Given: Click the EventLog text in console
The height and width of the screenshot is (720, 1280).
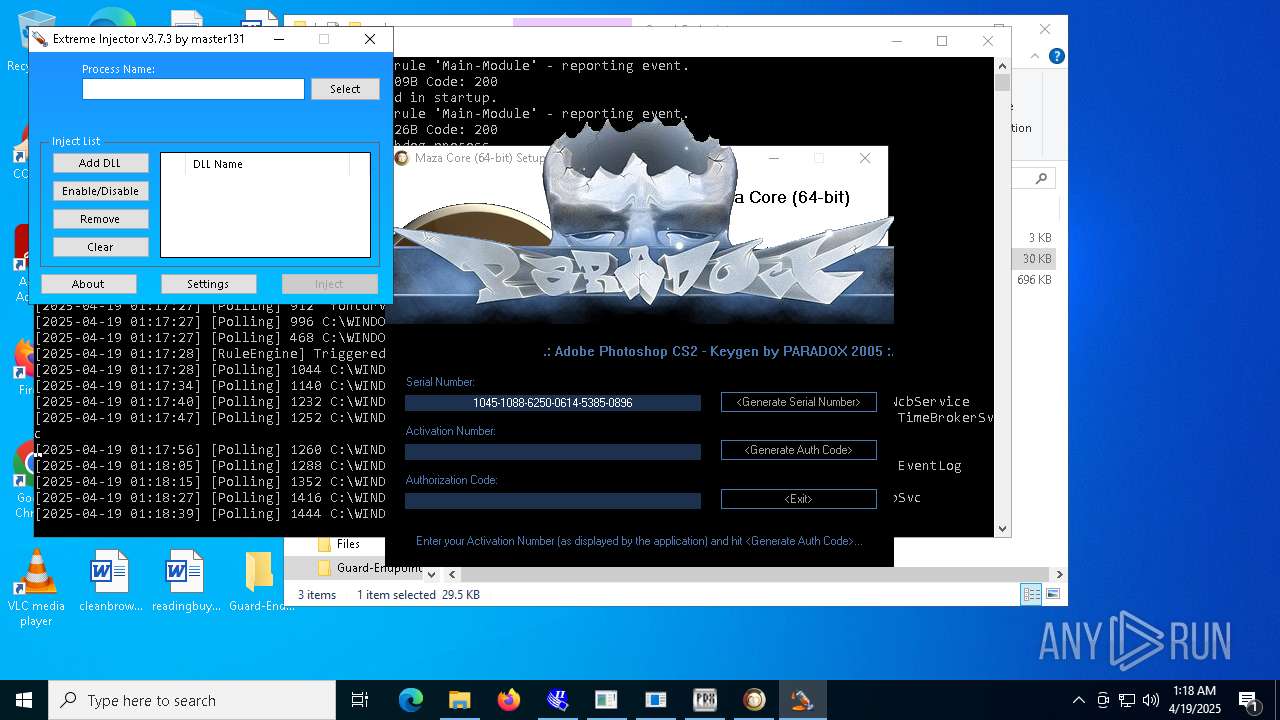Looking at the screenshot, I should coord(929,466).
